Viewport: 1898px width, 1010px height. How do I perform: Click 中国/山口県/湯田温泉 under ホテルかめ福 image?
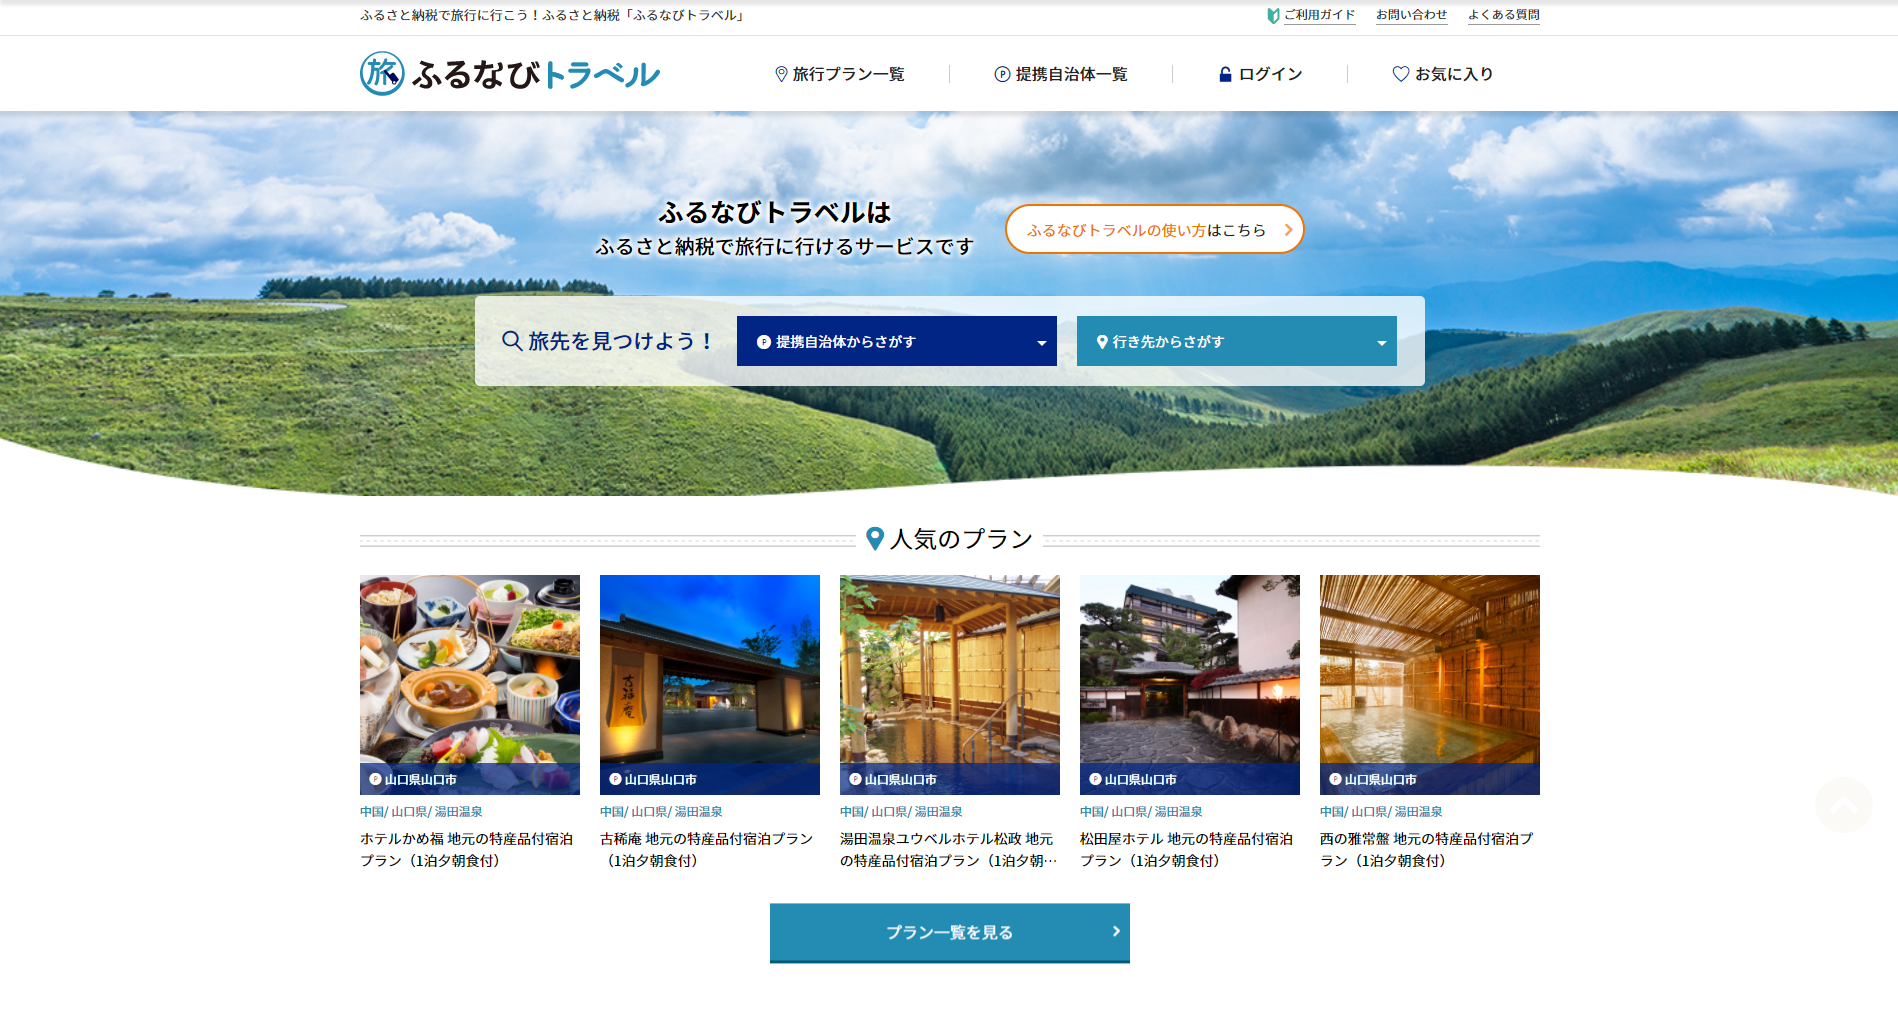click(x=421, y=812)
